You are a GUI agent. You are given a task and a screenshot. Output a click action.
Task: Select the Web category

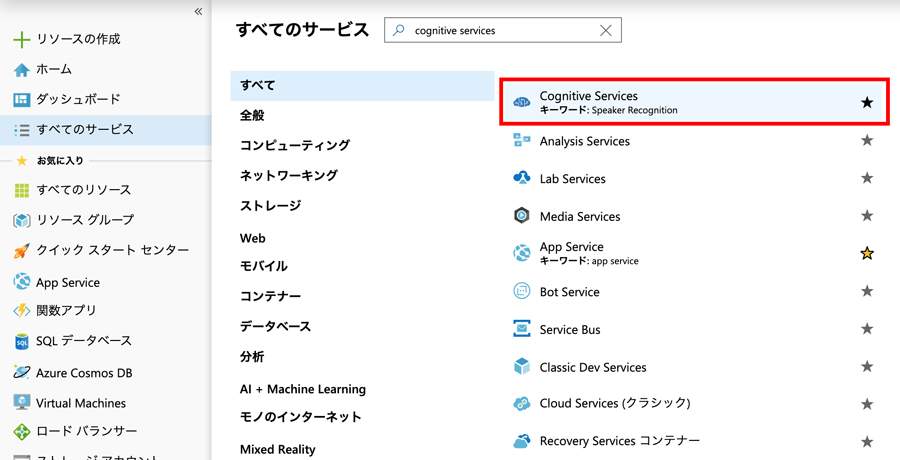coord(253,238)
